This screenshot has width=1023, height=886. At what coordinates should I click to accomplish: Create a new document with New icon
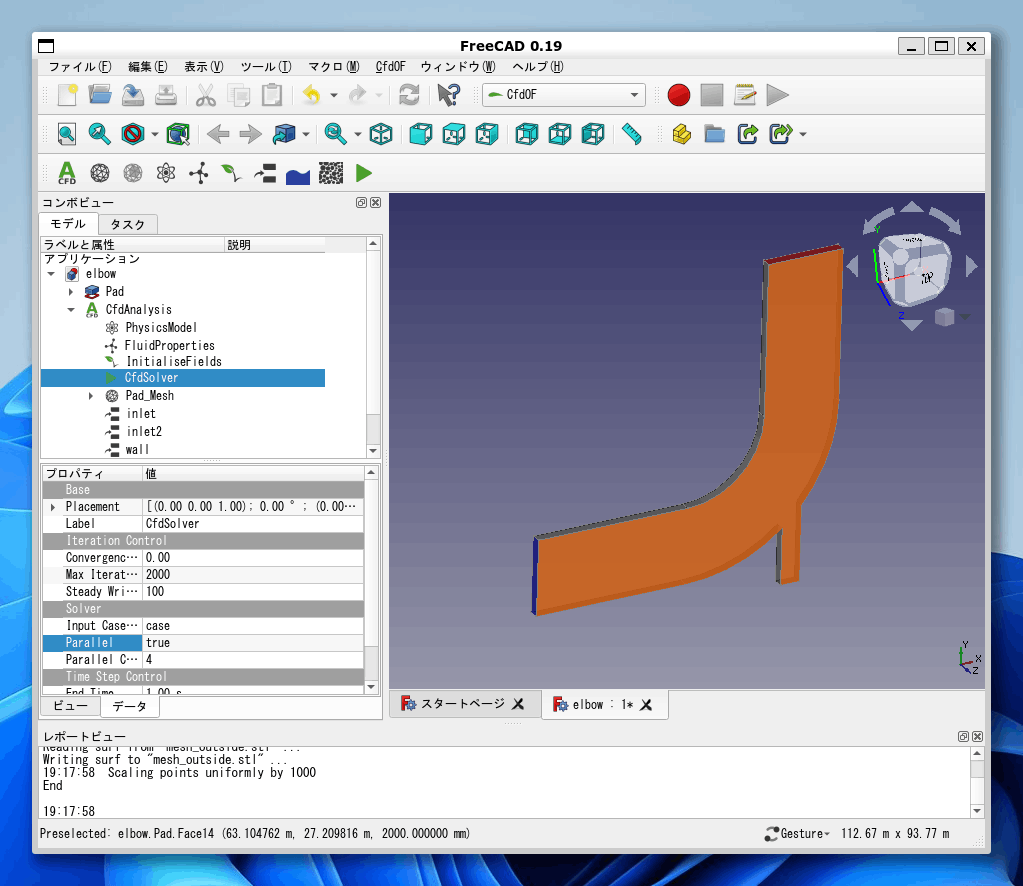pos(67,95)
